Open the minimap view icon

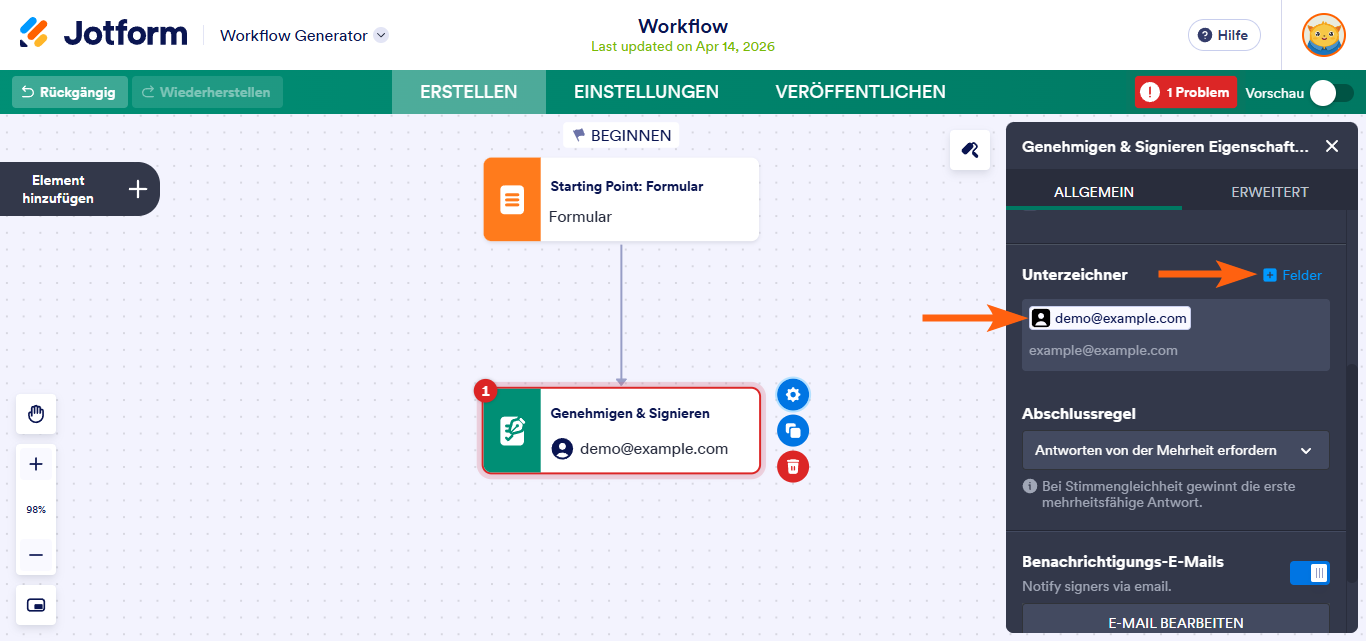click(35, 604)
